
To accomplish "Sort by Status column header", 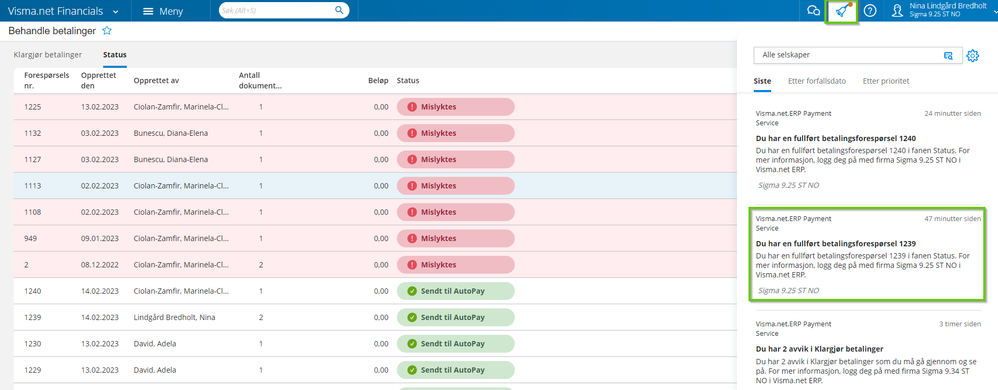I will [407, 80].
